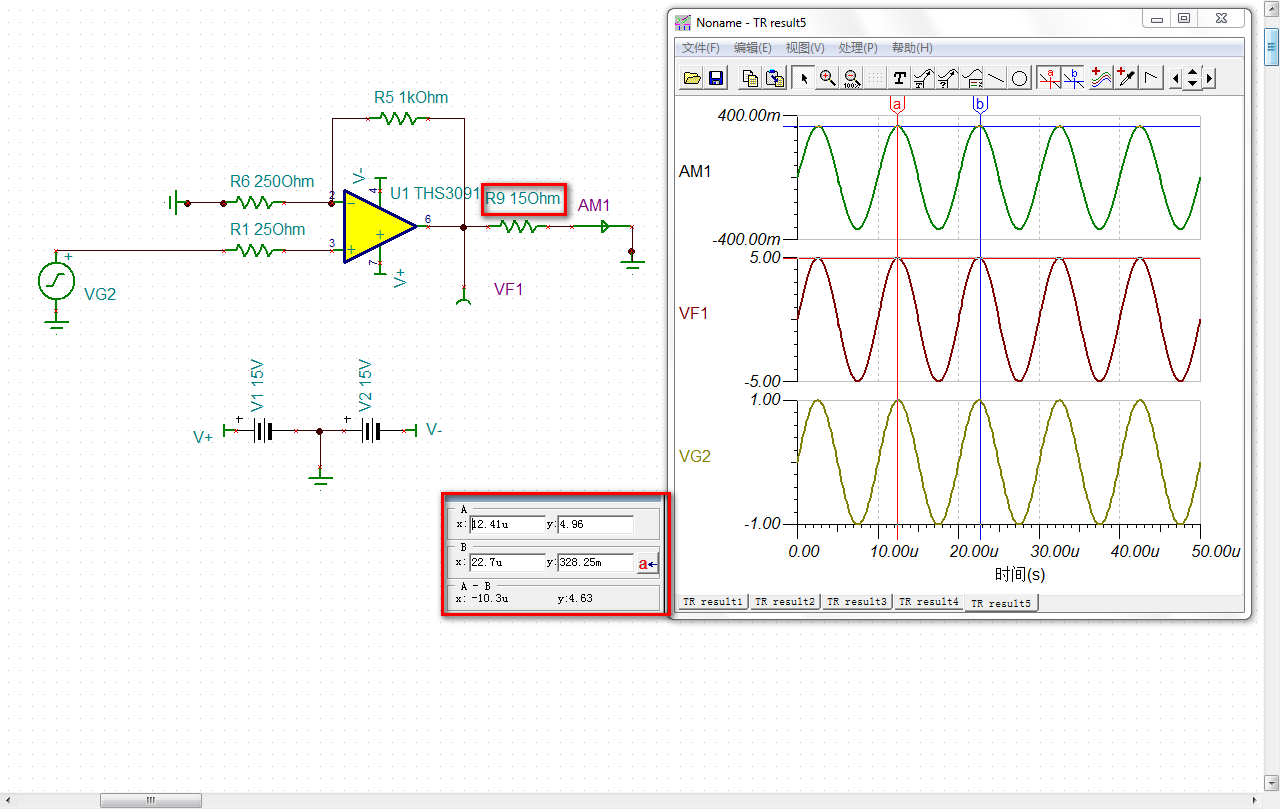1280x809 pixels.
Task: Grab the blue cursor 'b' marker handle
Action: [980, 104]
